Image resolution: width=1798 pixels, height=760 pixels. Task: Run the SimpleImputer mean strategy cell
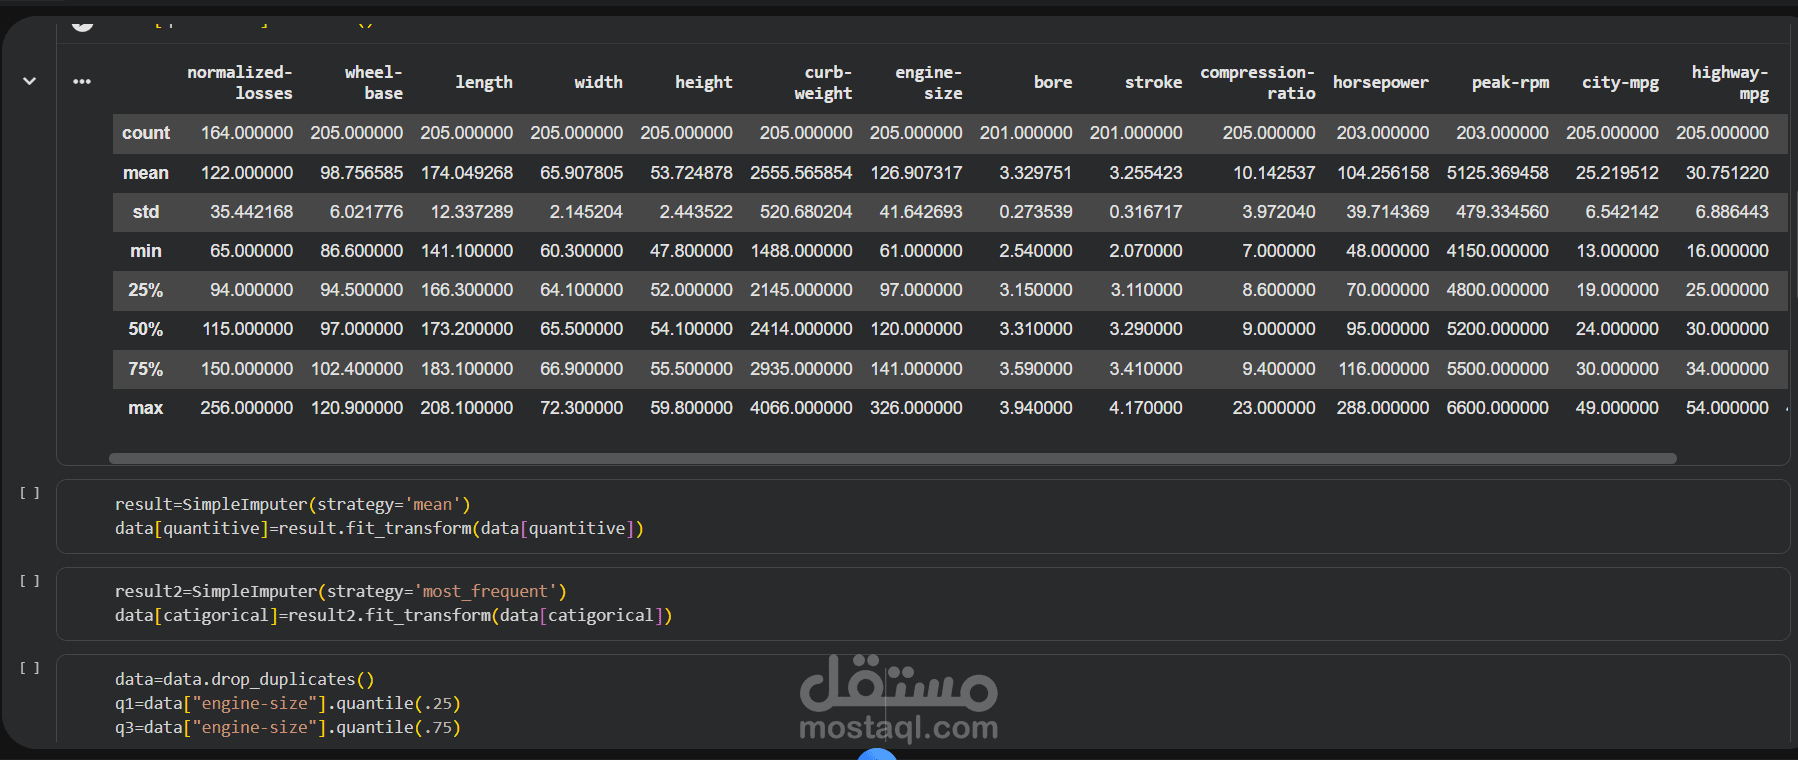(x=30, y=493)
